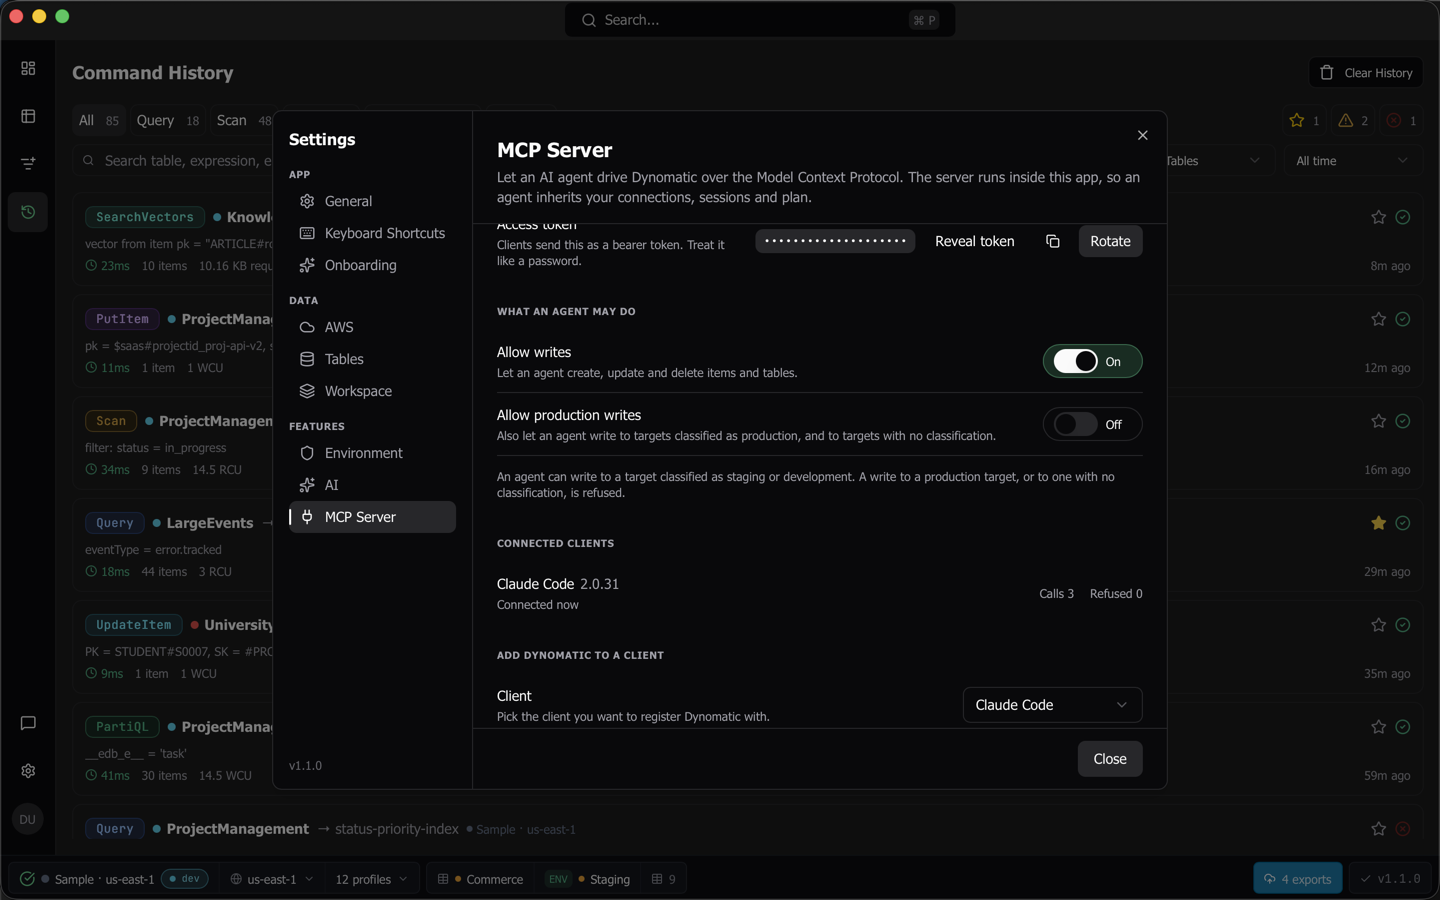Open the AWS settings section
Screen dimensions: 1440x900
tap(372, 327)
